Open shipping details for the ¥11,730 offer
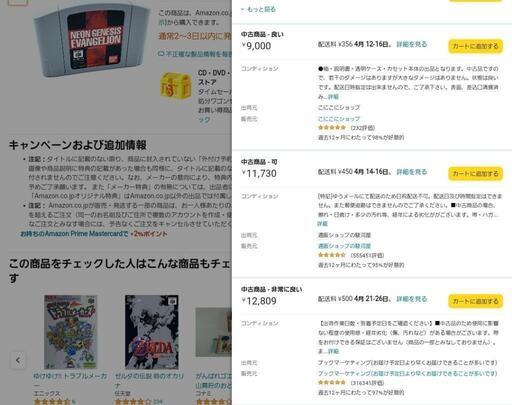 [x=412, y=172]
